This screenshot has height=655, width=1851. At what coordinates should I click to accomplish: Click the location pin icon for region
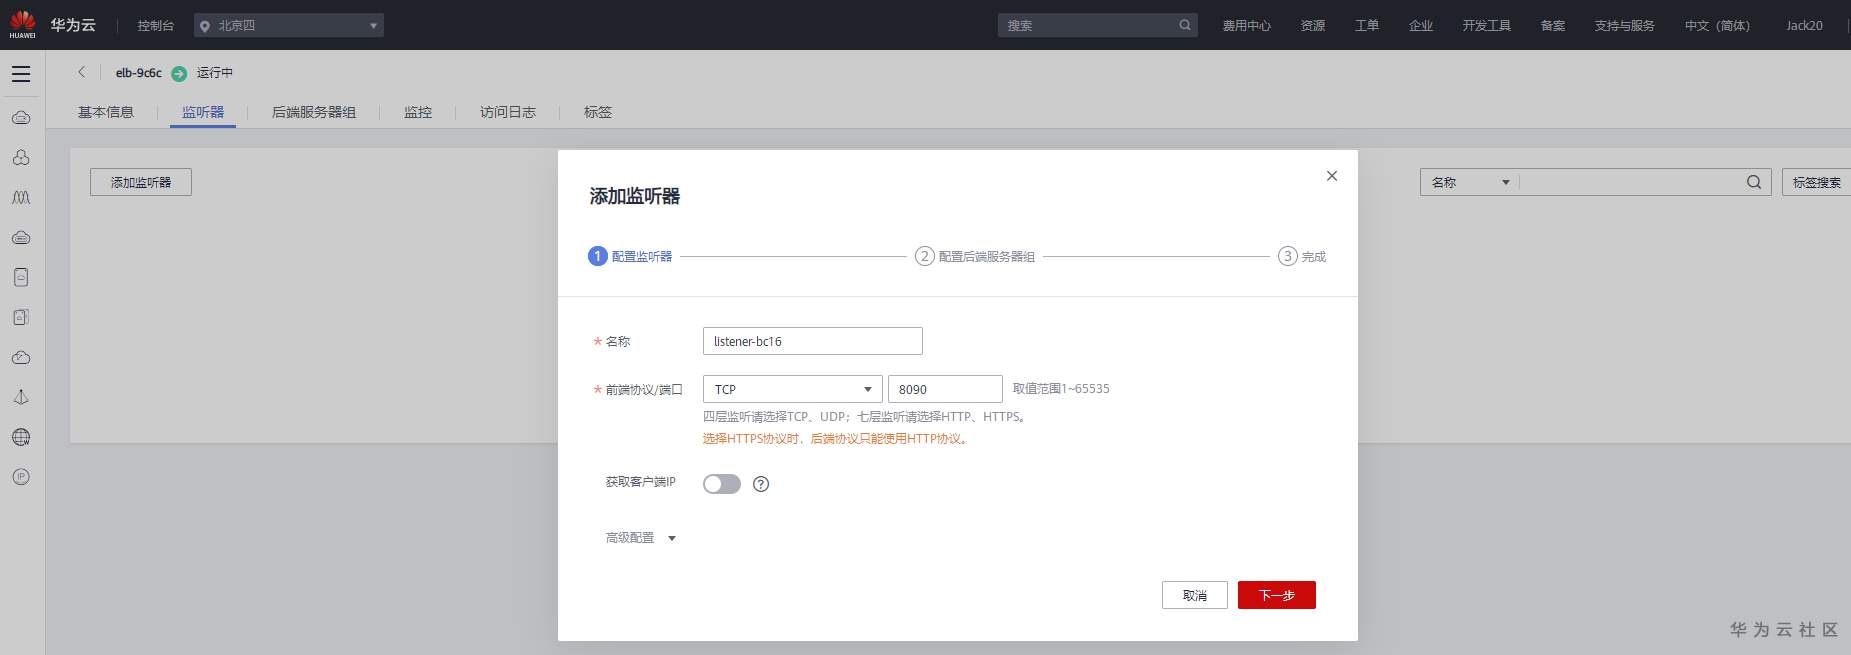(205, 26)
